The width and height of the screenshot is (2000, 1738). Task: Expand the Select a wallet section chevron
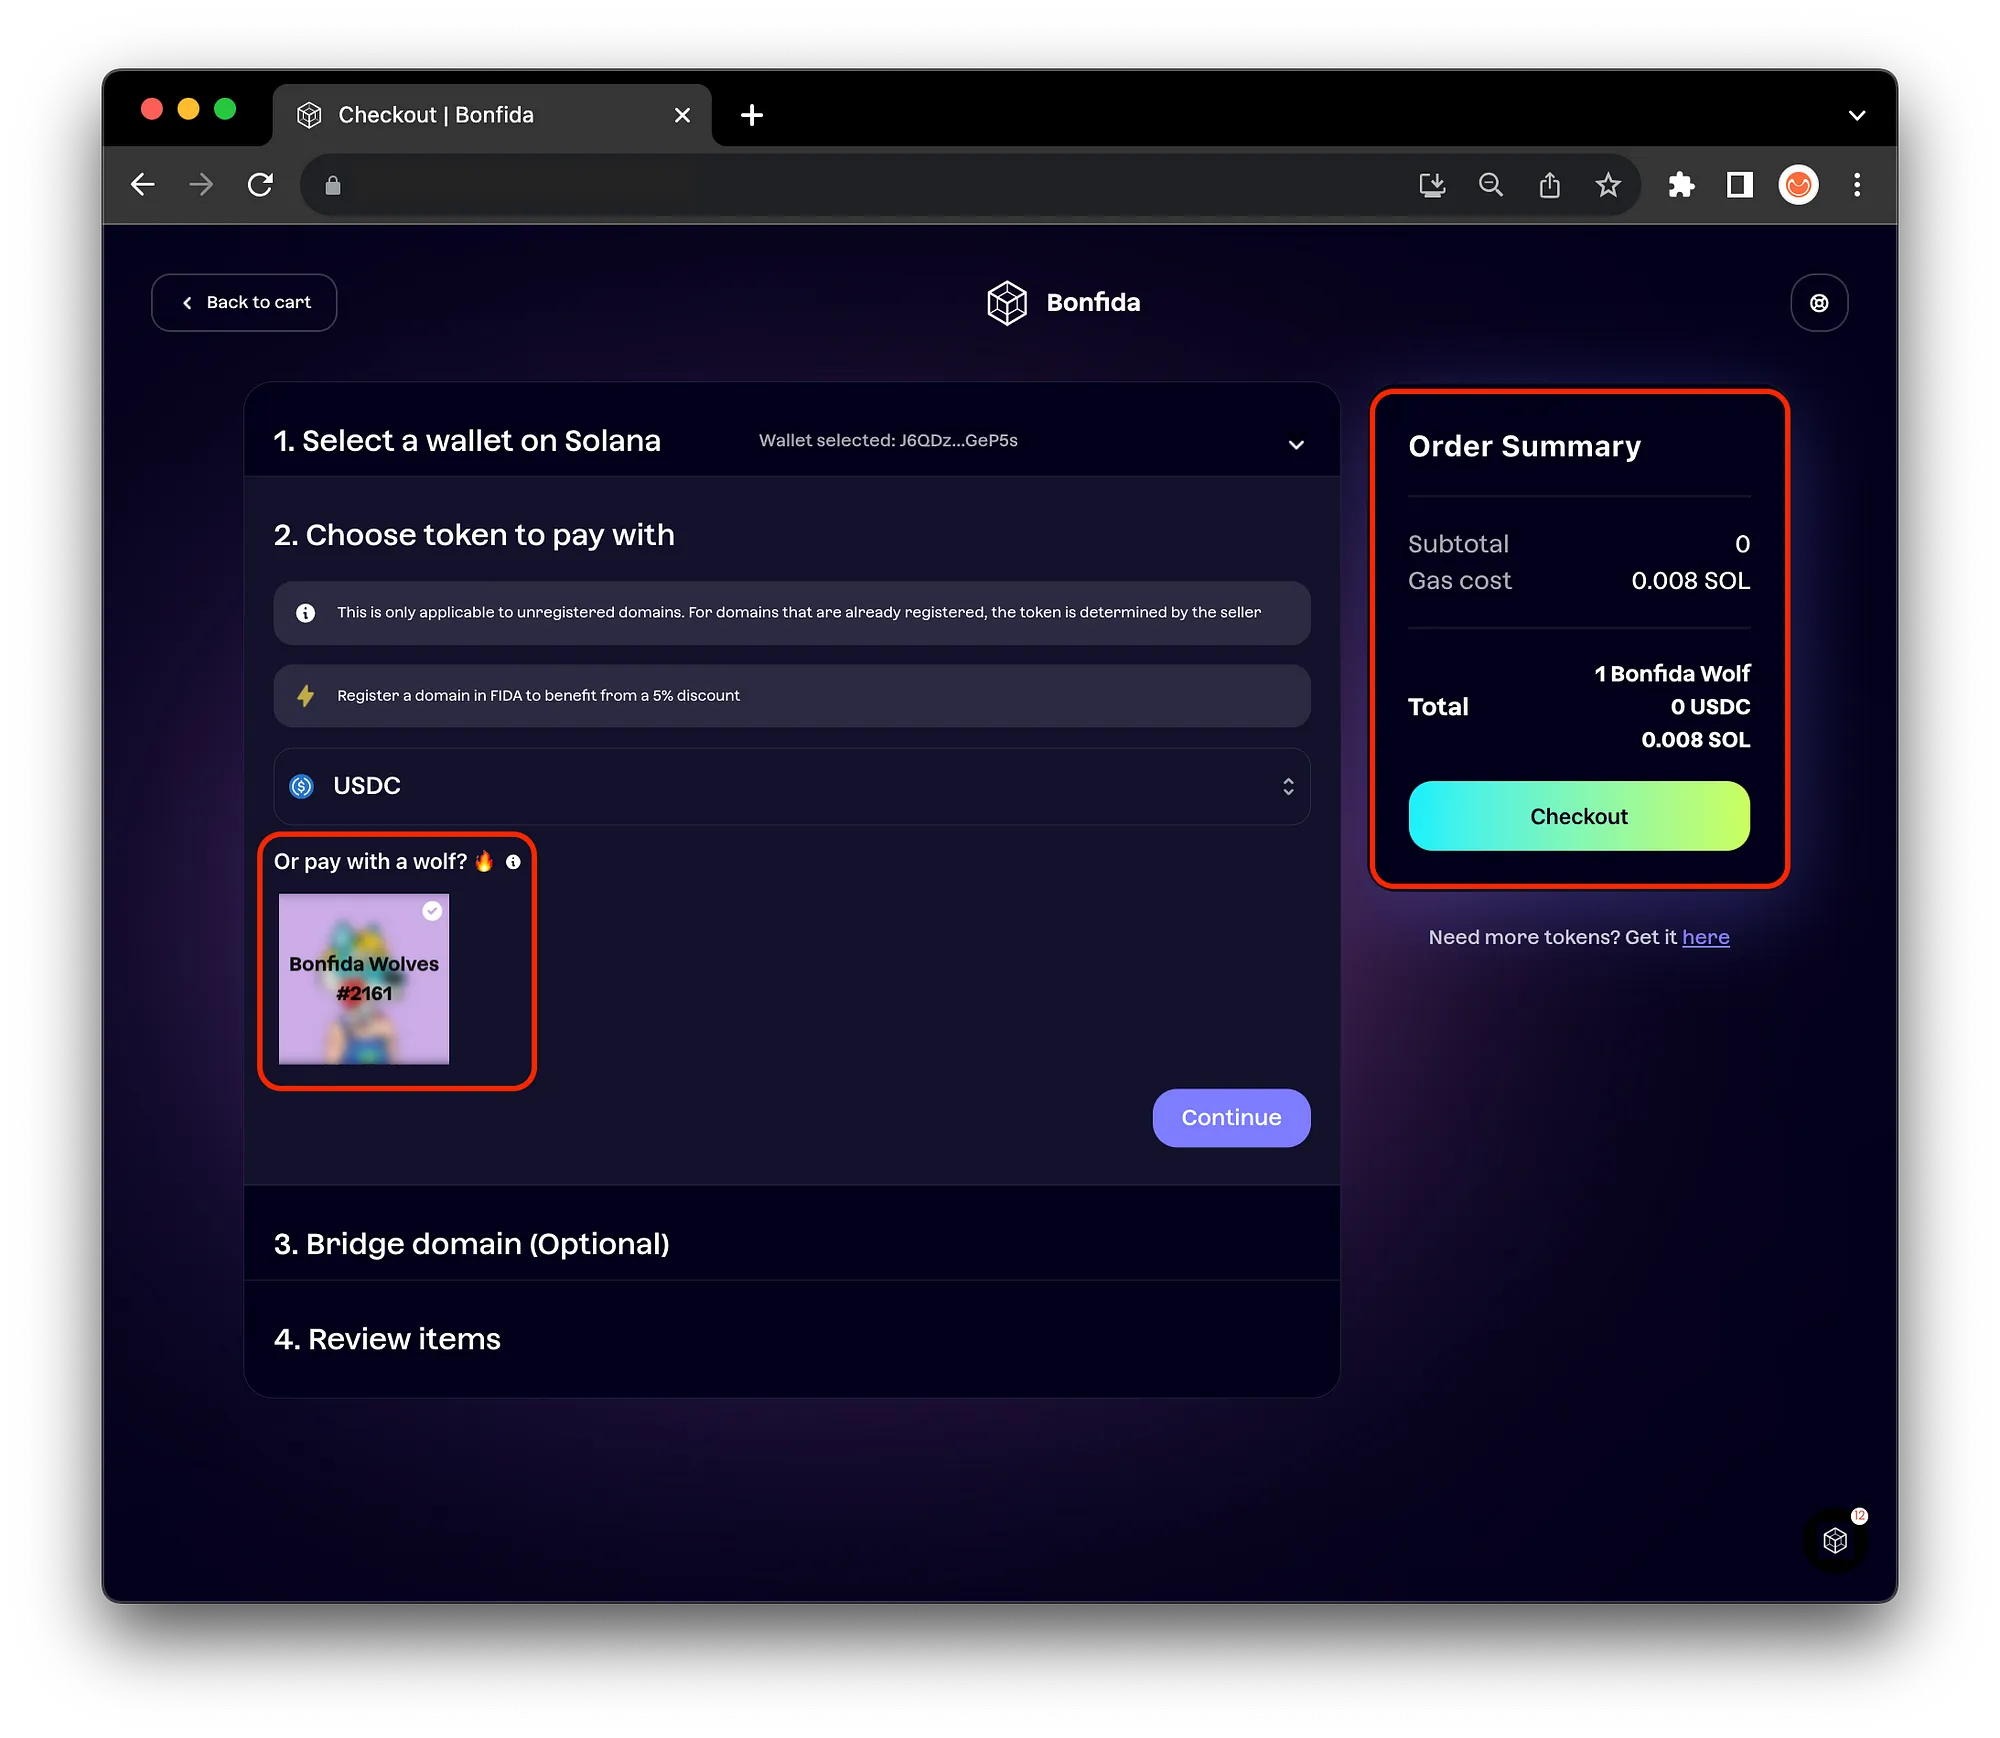pos(1296,444)
